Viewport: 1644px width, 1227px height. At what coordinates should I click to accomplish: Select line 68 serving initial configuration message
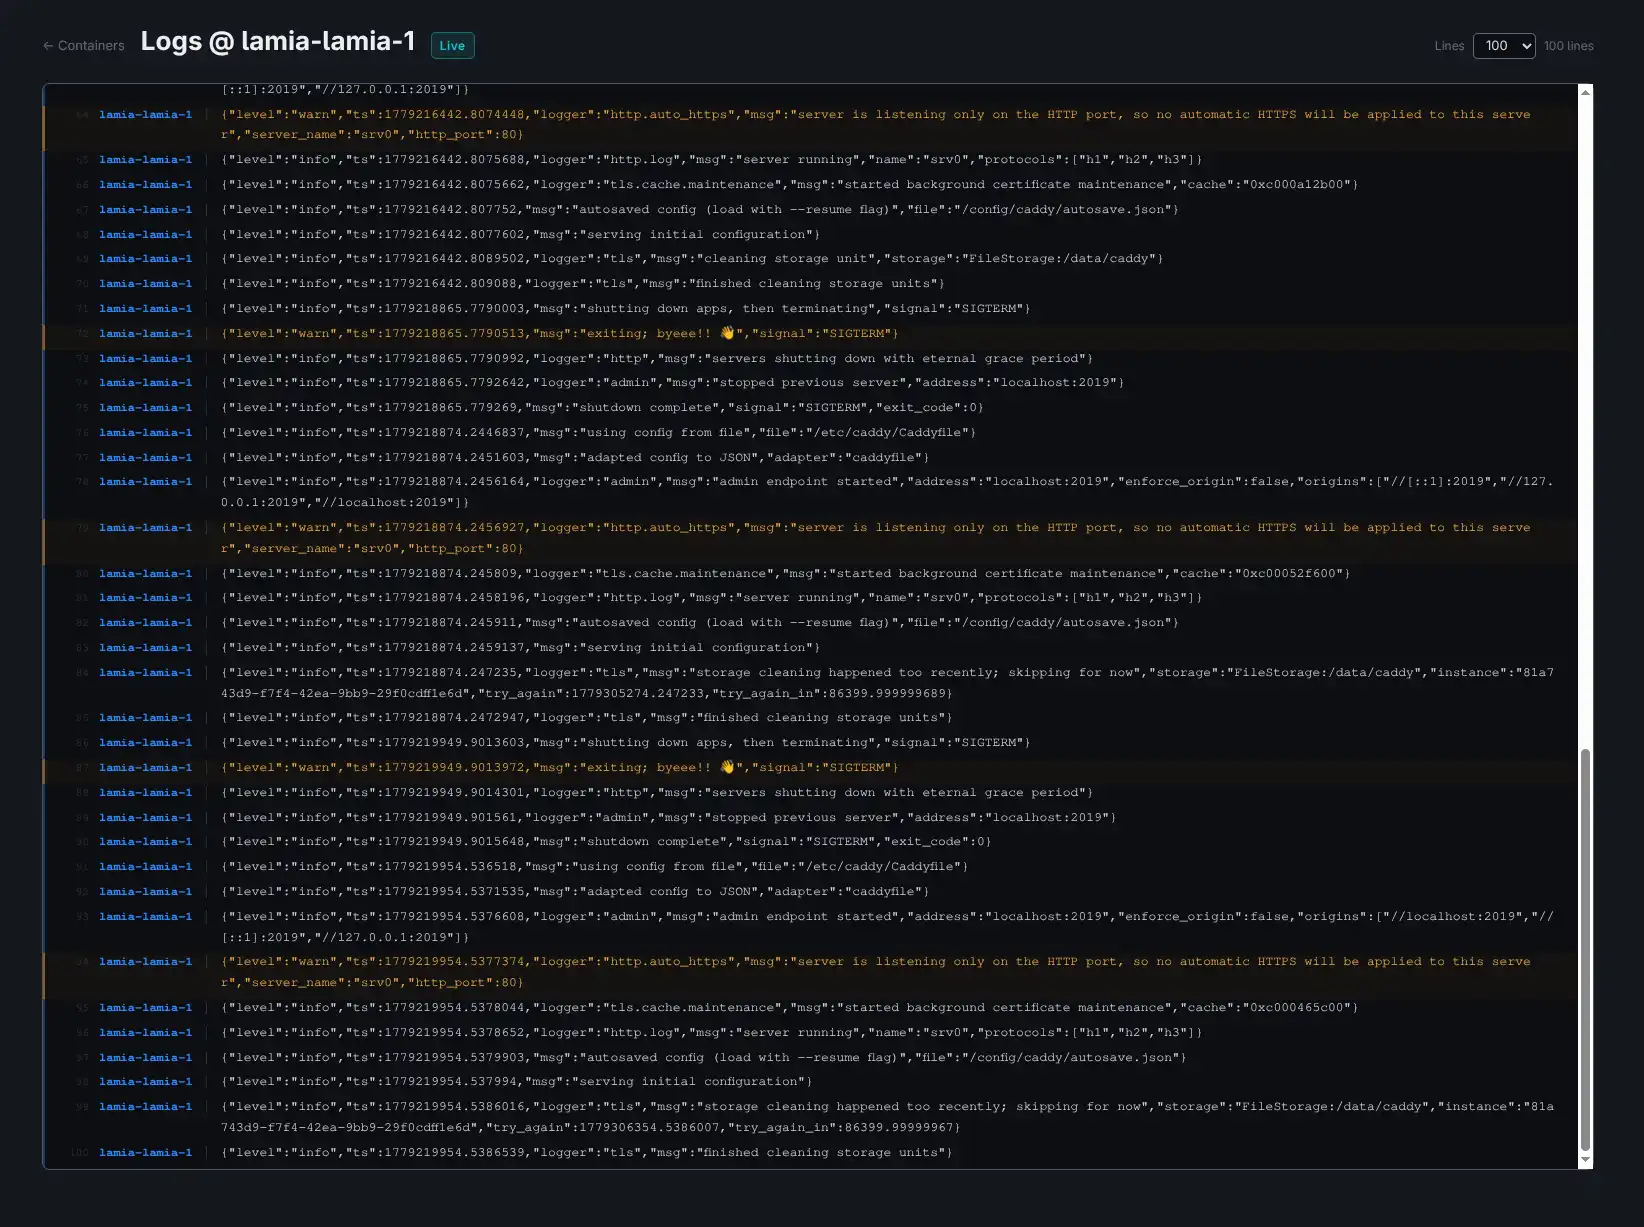point(520,235)
